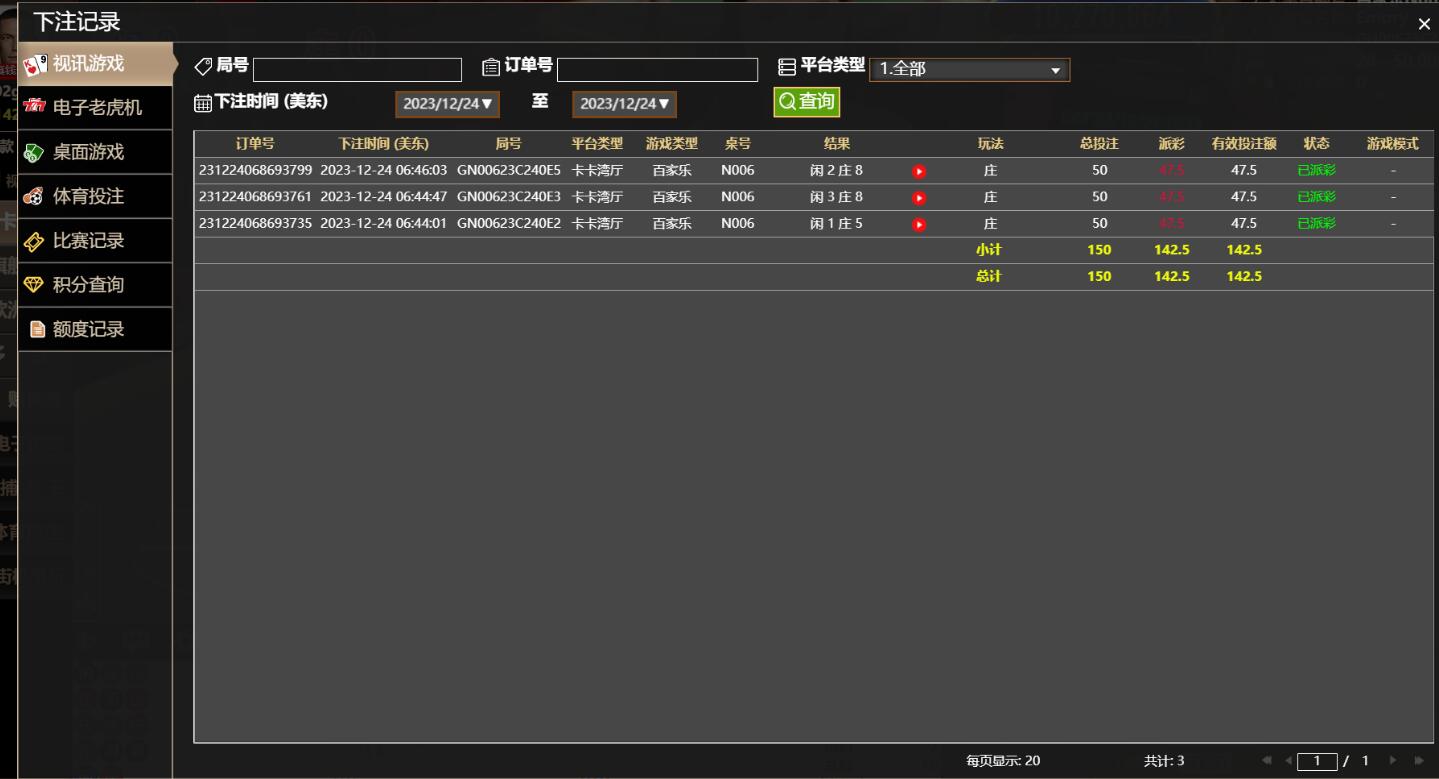Go to previous page arrow
The width and height of the screenshot is (1439, 779).
(1288, 761)
